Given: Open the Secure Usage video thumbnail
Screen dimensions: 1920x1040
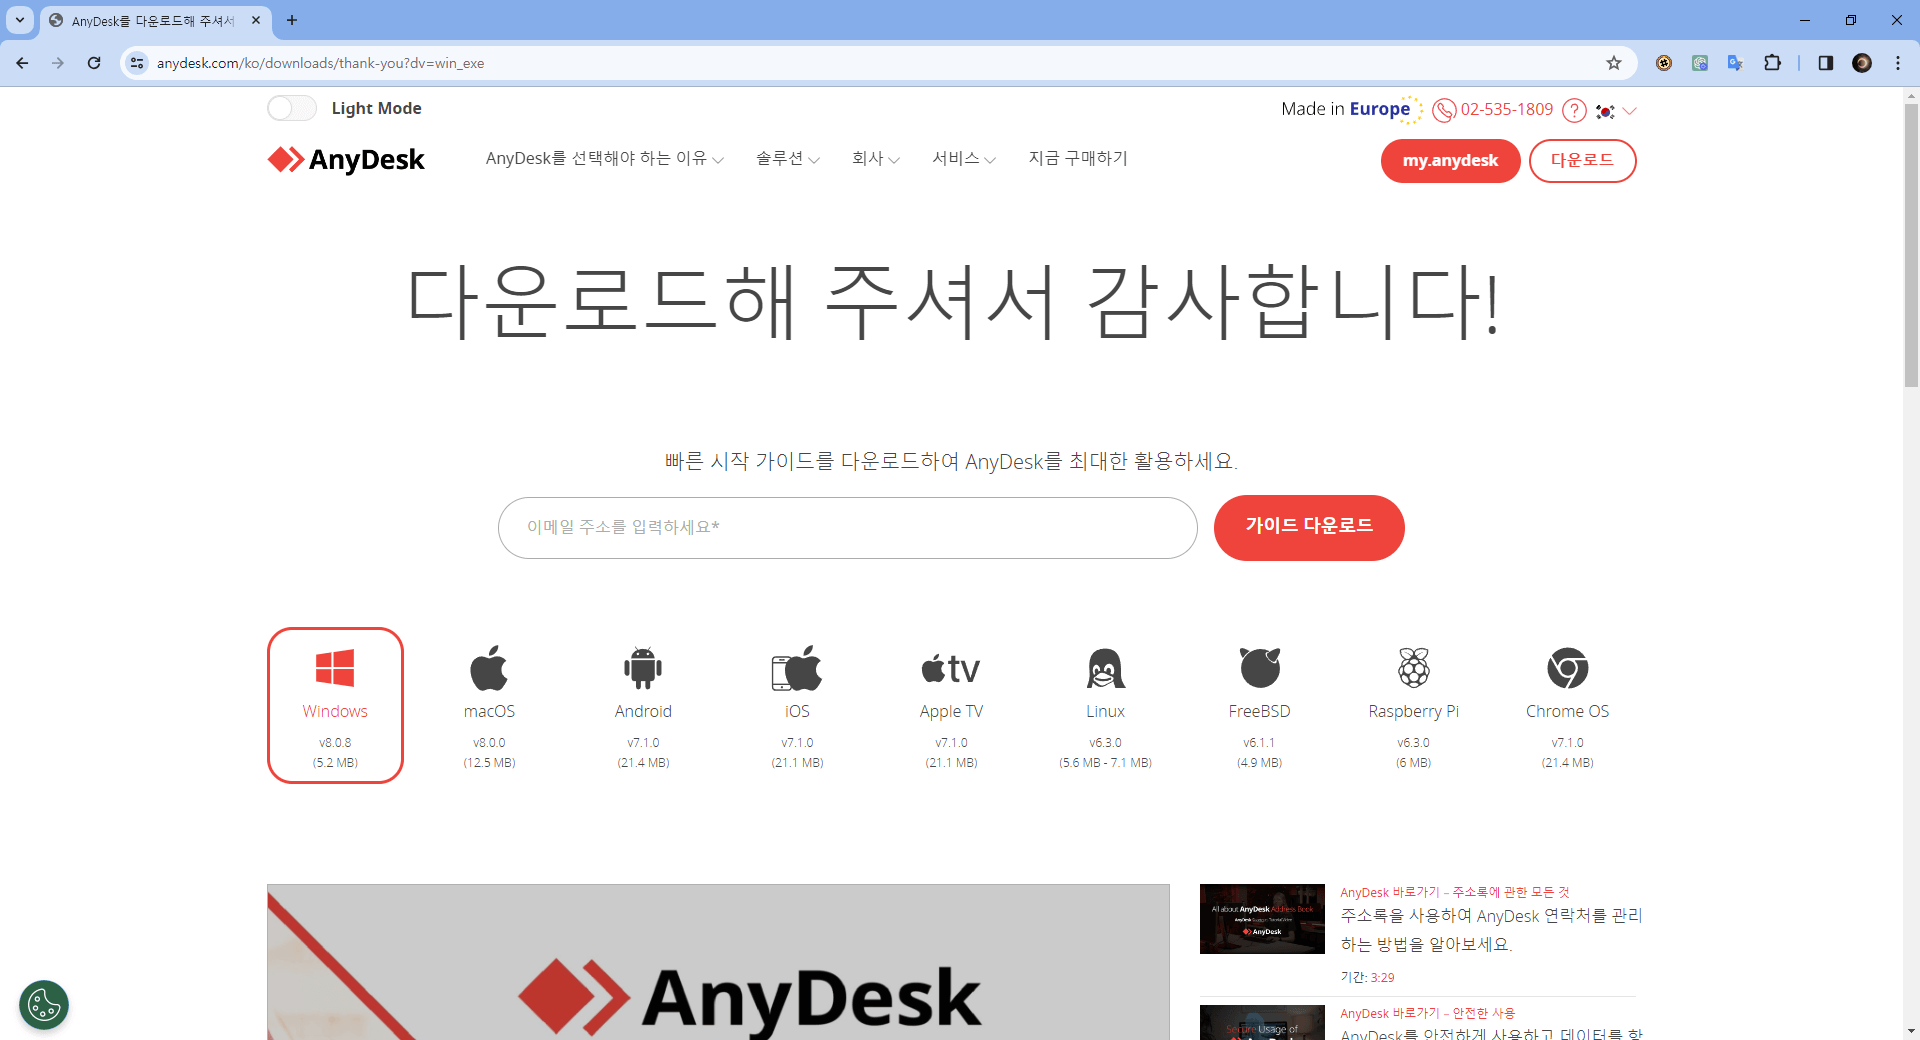Looking at the screenshot, I should [x=1262, y=1022].
